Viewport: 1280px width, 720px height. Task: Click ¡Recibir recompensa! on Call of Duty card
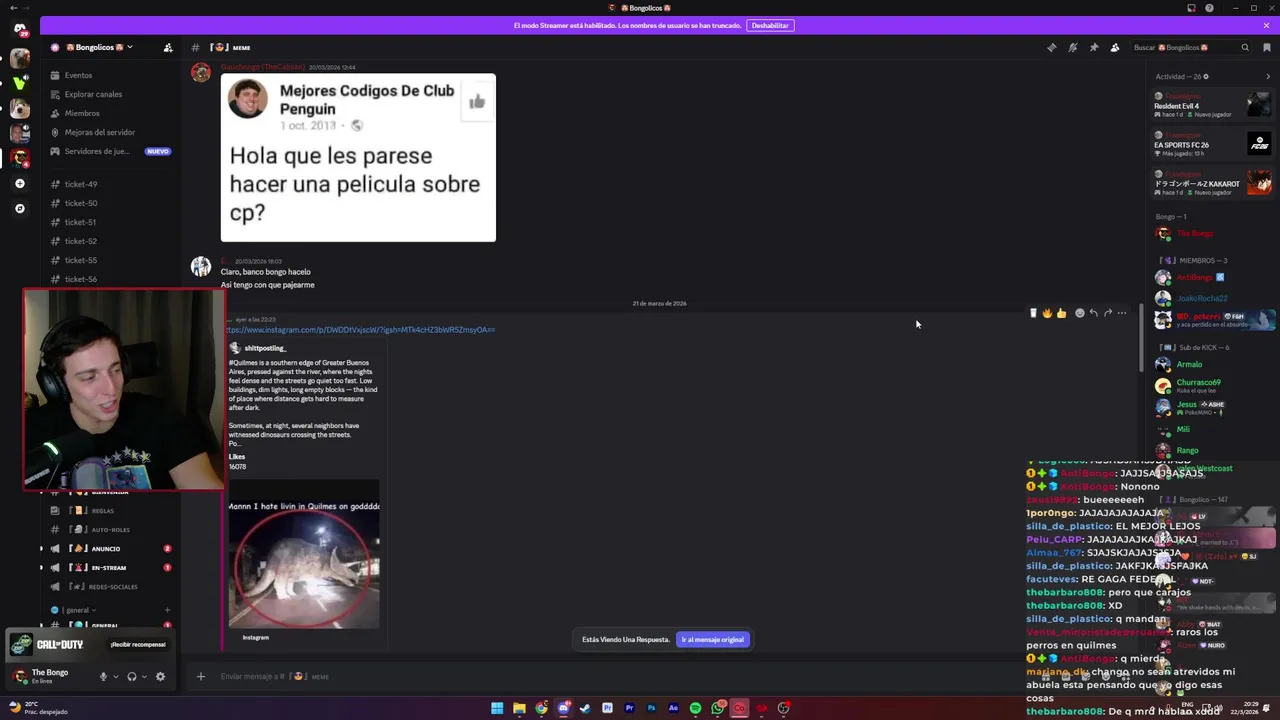(138, 644)
